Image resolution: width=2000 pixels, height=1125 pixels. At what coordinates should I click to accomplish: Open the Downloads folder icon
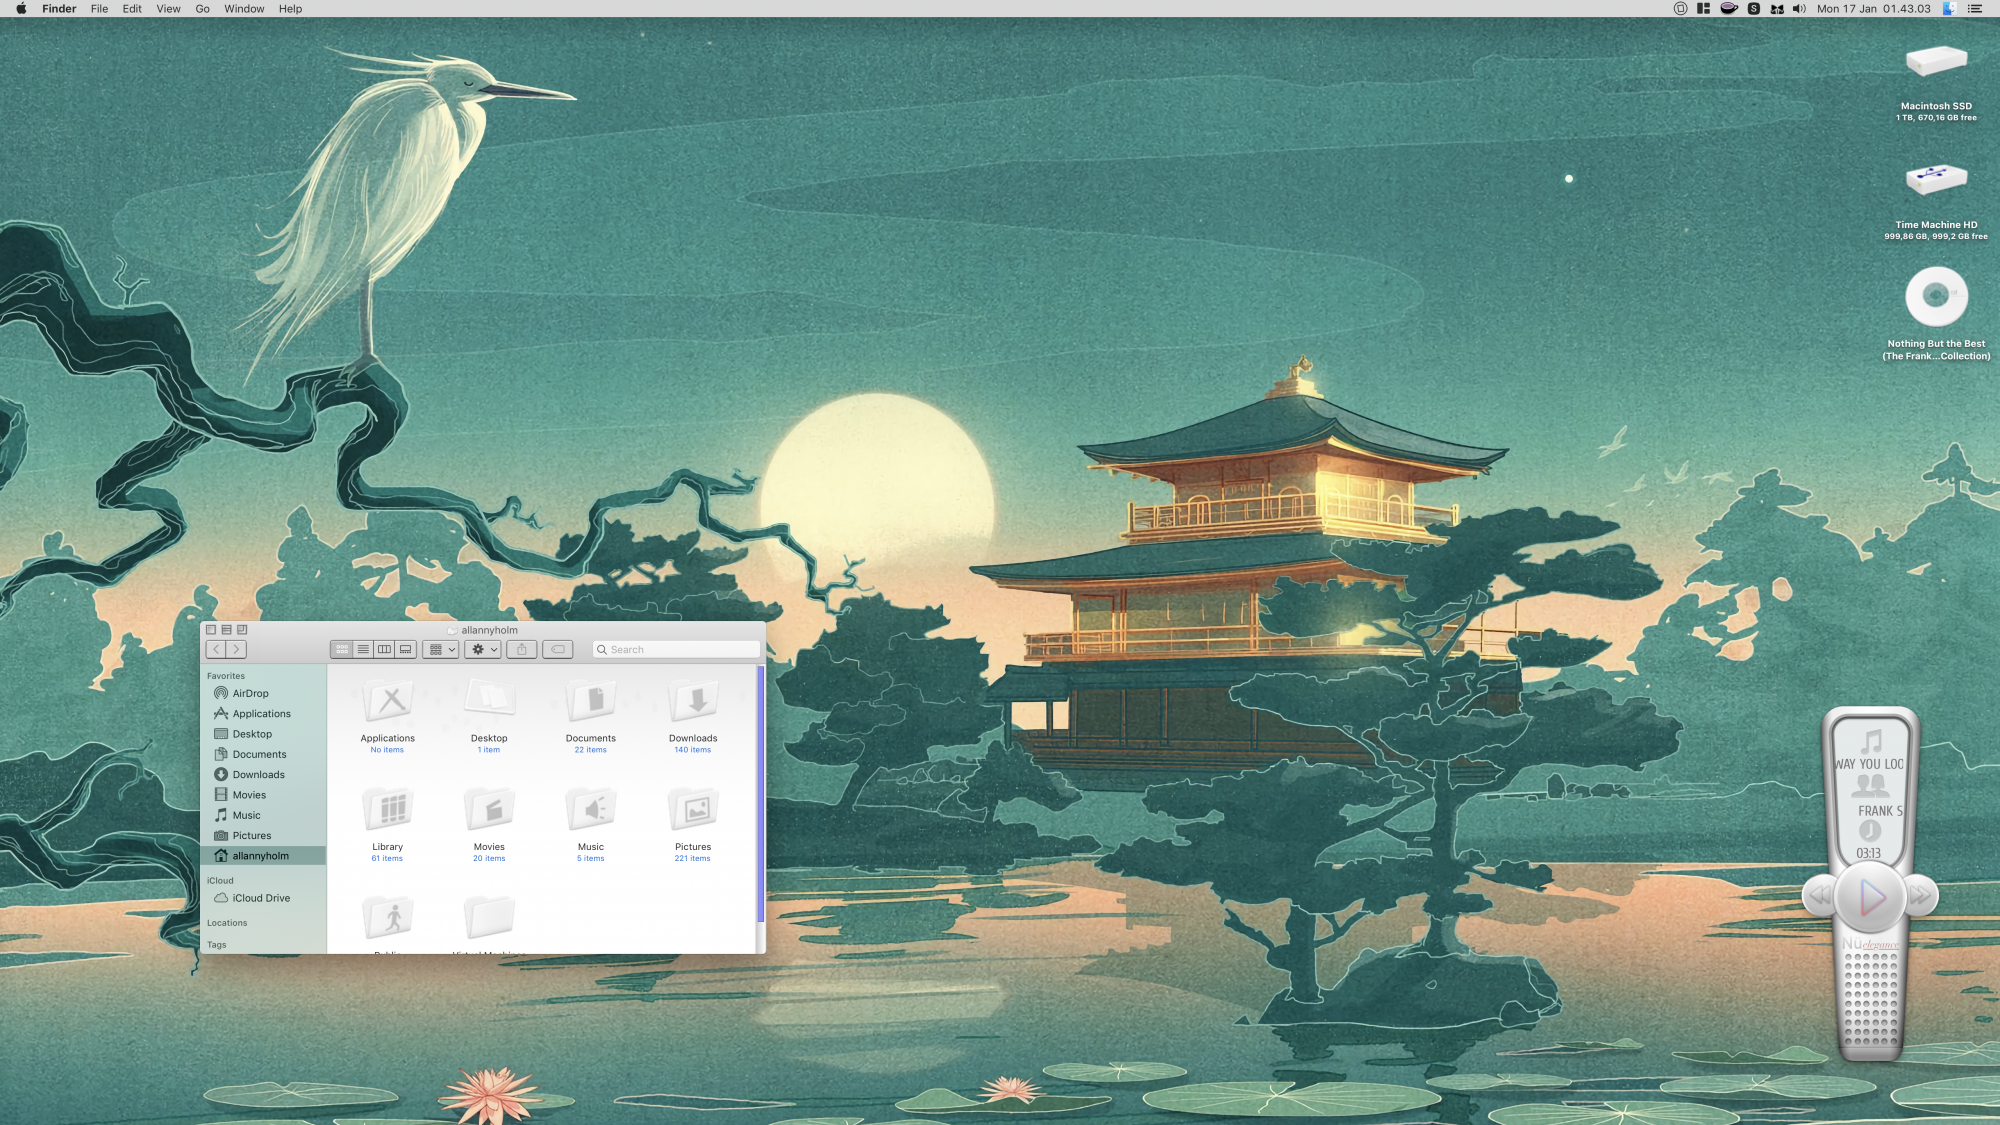(x=693, y=703)
